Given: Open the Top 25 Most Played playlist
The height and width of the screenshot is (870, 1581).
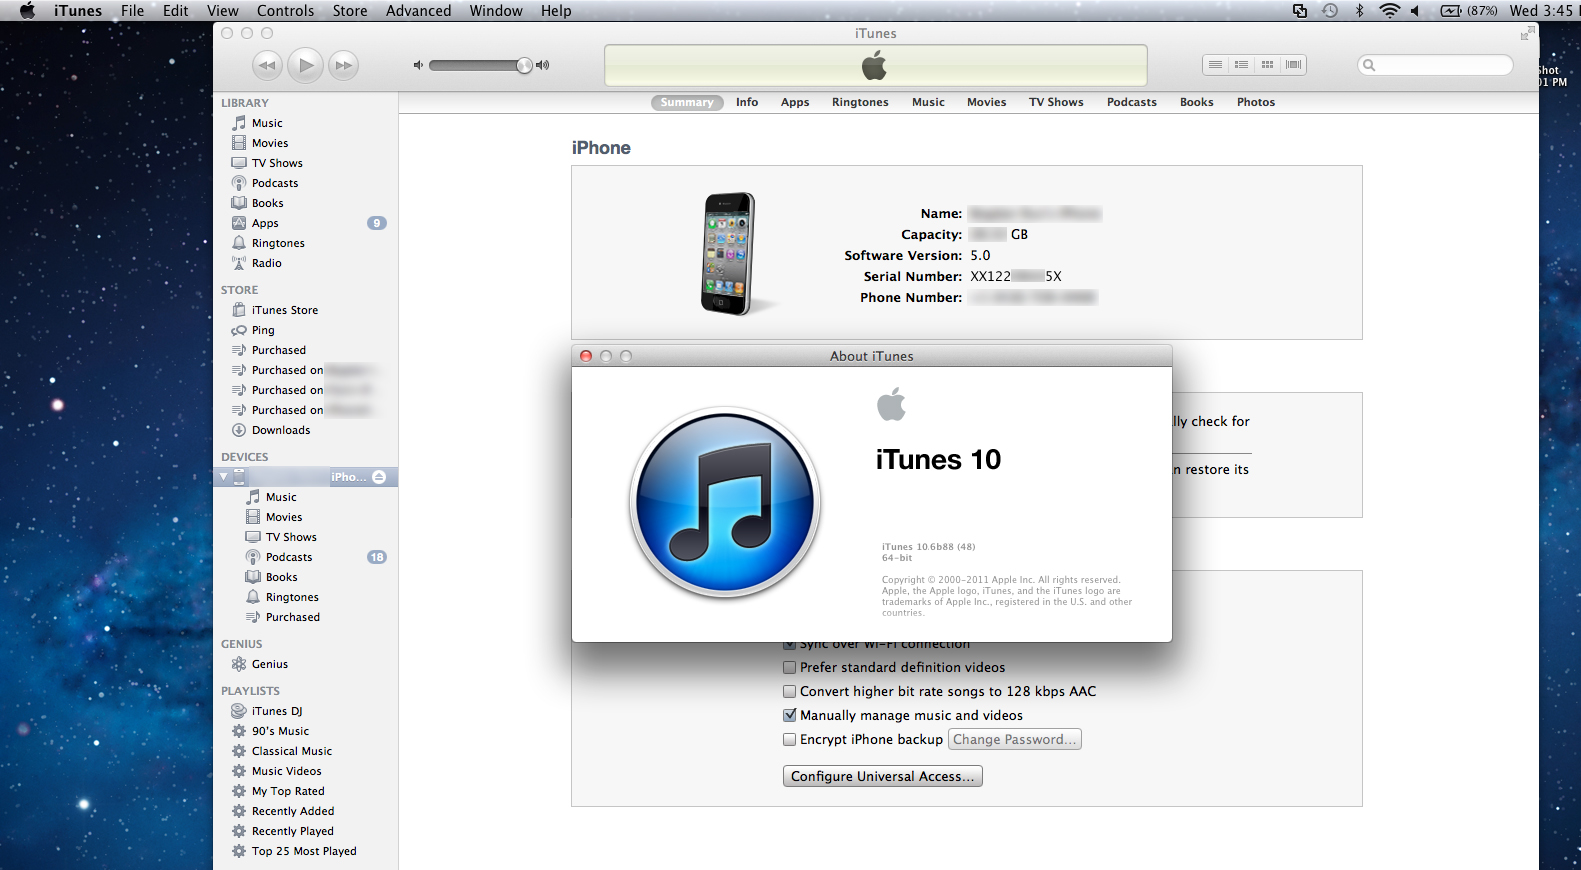Looking at the screenshot, I should pos(306,851).
